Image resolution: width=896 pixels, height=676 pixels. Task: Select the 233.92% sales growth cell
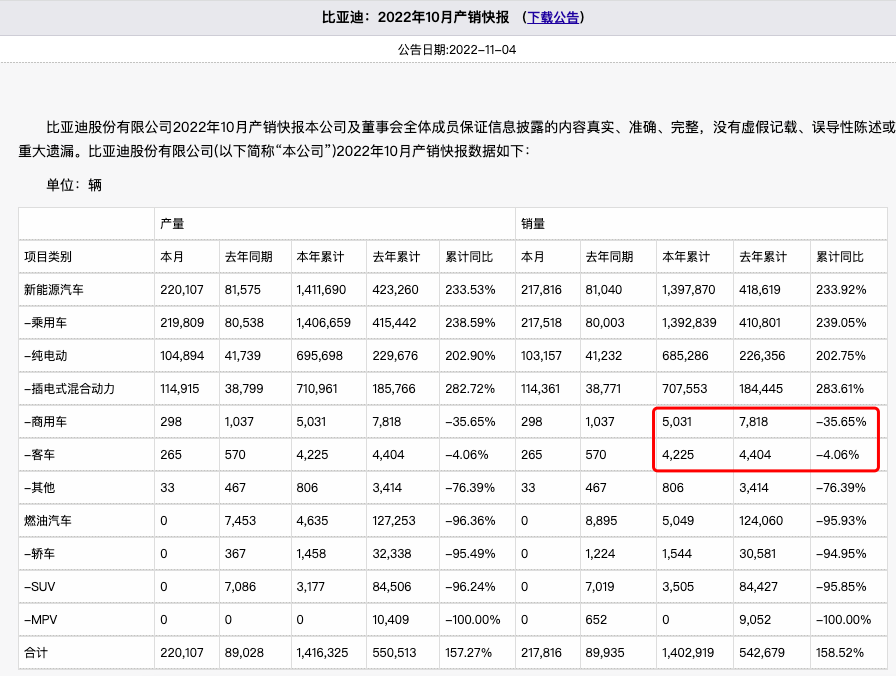tap(840, 290)
